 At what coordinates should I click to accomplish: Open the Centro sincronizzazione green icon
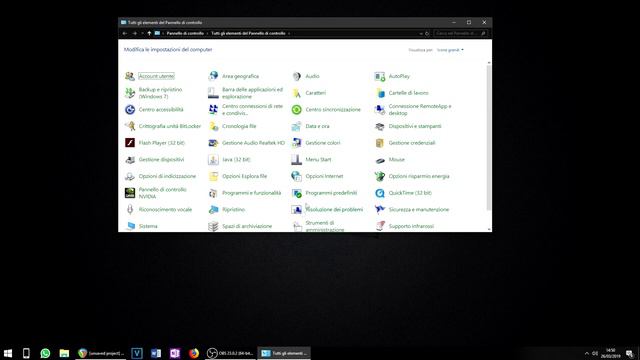tap(297, 109)
